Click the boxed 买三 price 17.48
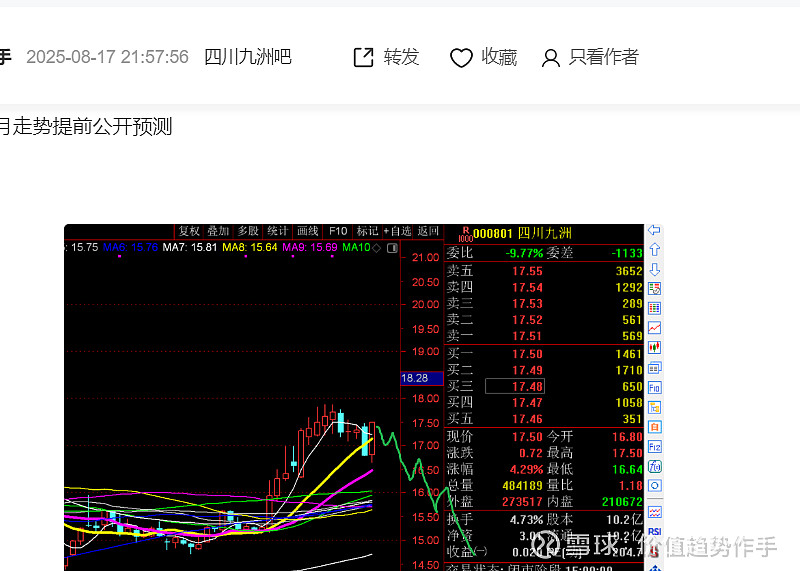 pos(515,386)
